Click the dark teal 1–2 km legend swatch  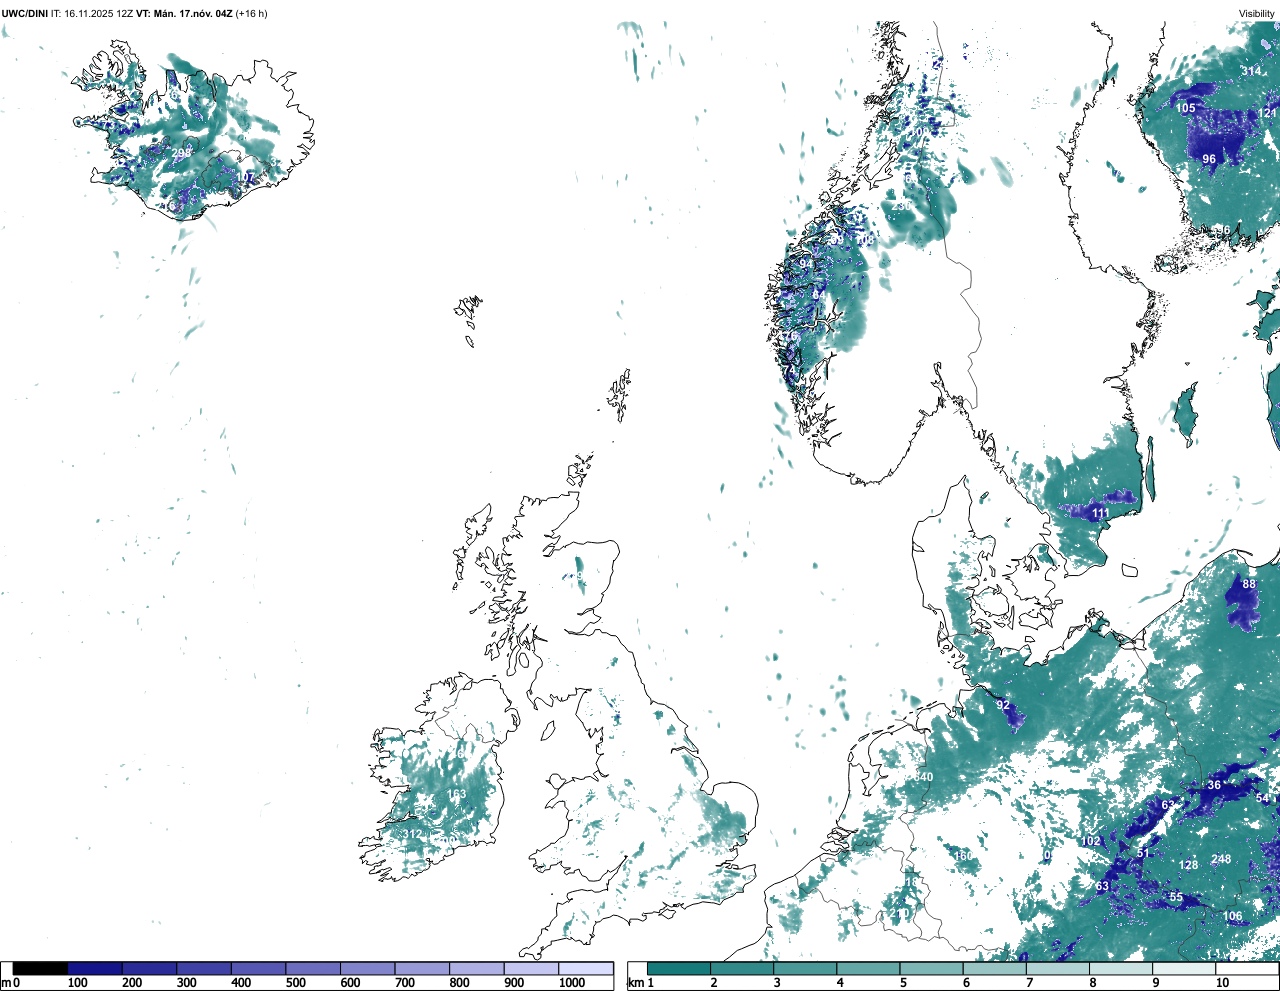[679, 968]
